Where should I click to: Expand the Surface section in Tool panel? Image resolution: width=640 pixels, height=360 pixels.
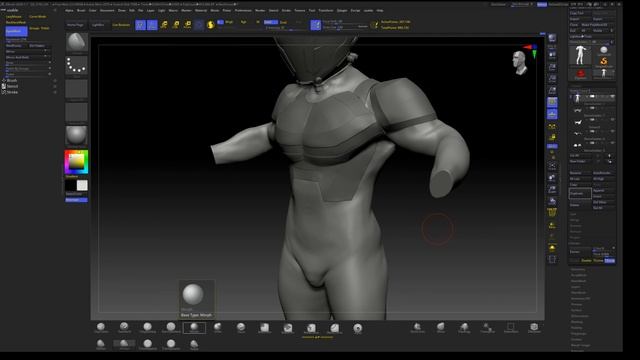[x=576, y=310]
